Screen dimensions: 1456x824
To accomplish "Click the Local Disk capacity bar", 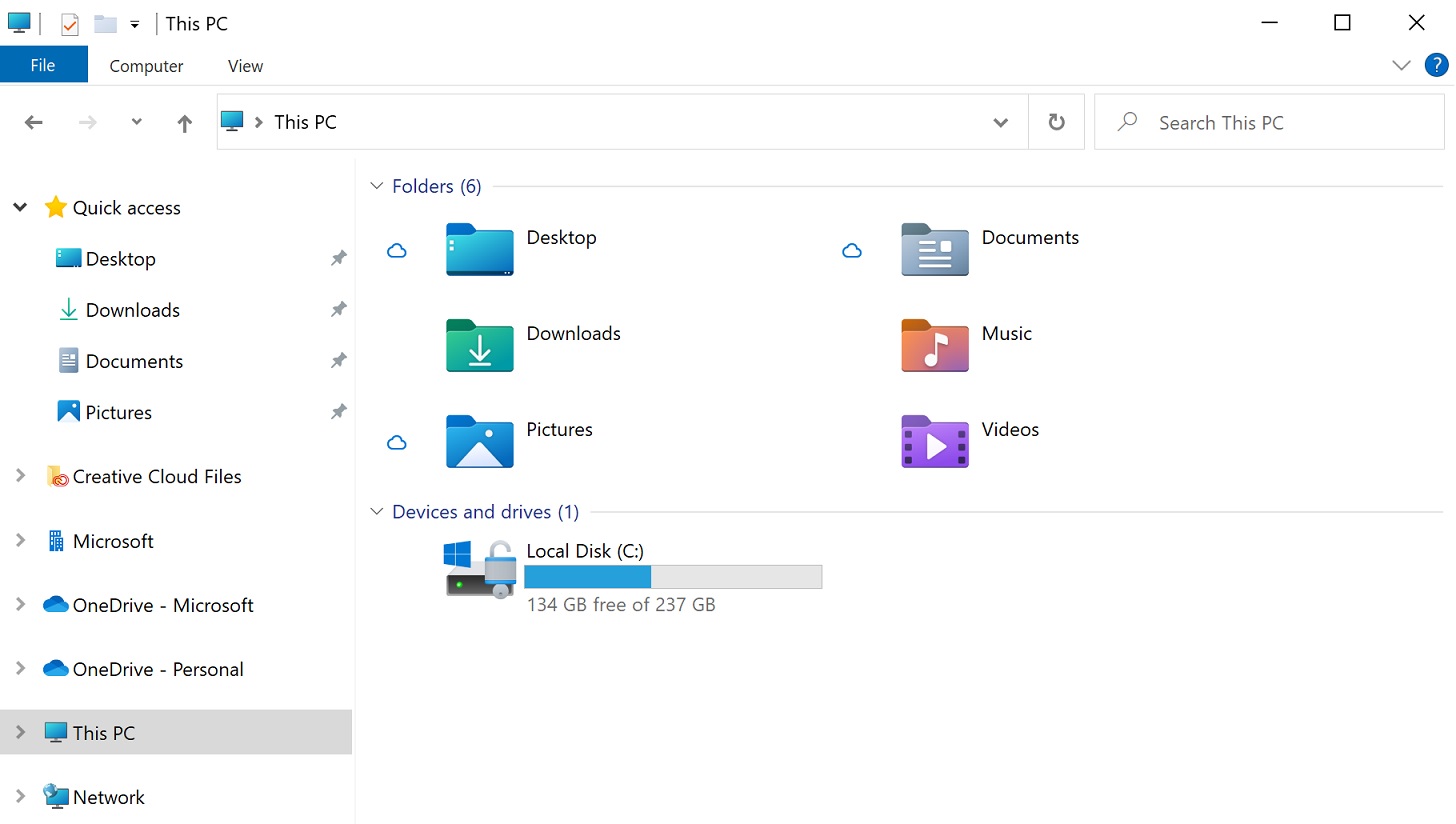I will pos(672,576).
